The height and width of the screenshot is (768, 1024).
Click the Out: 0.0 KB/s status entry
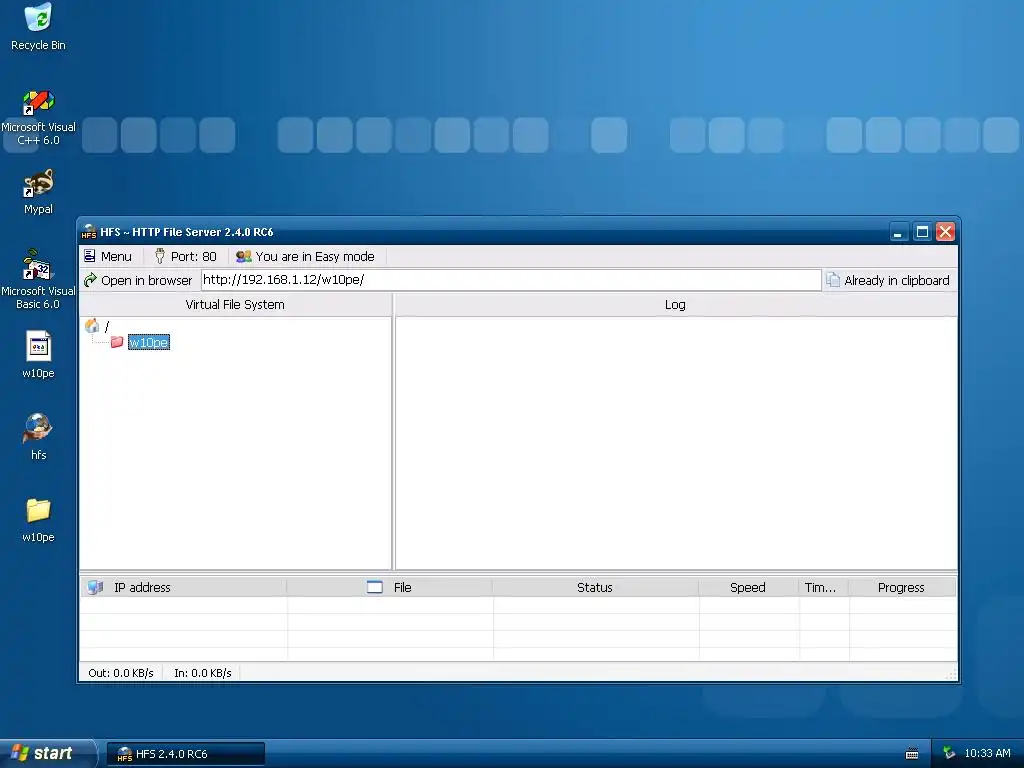point(121,673)
